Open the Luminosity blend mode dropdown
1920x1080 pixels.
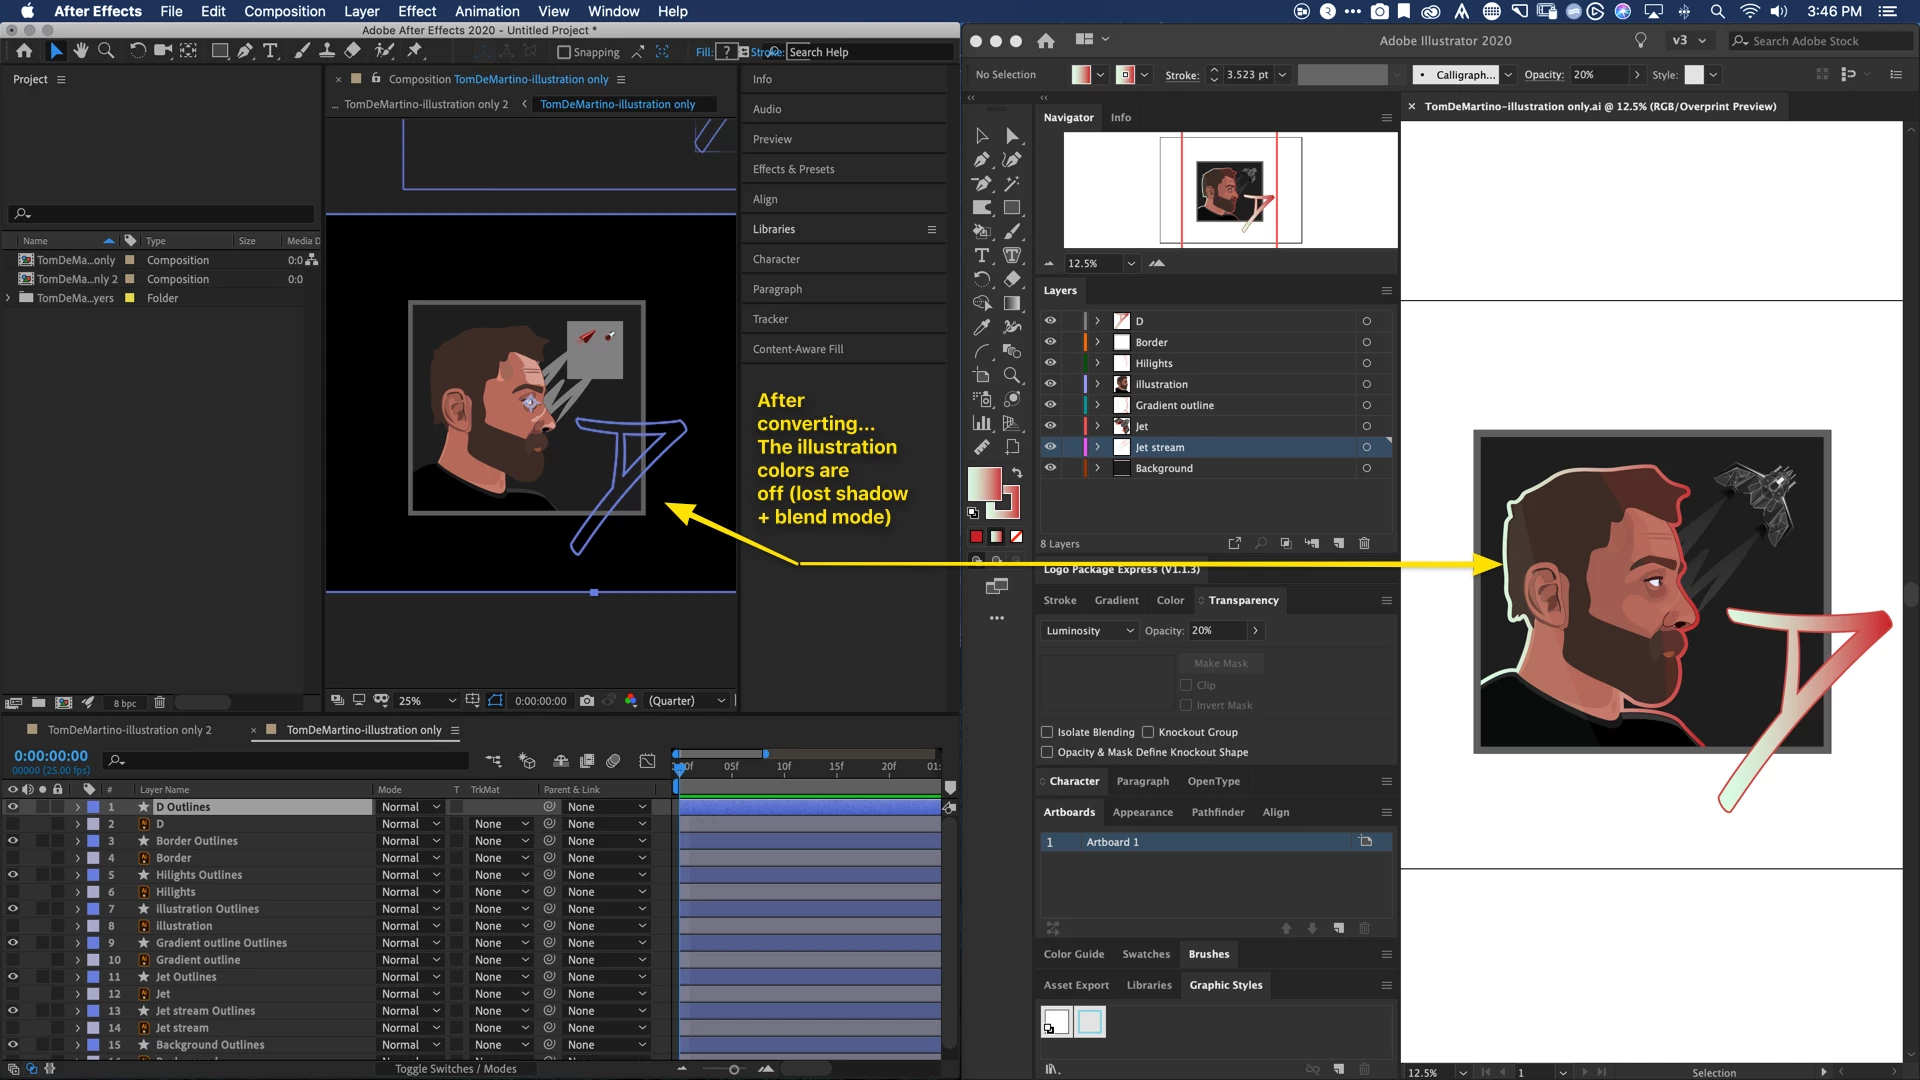coord(1088,631)
